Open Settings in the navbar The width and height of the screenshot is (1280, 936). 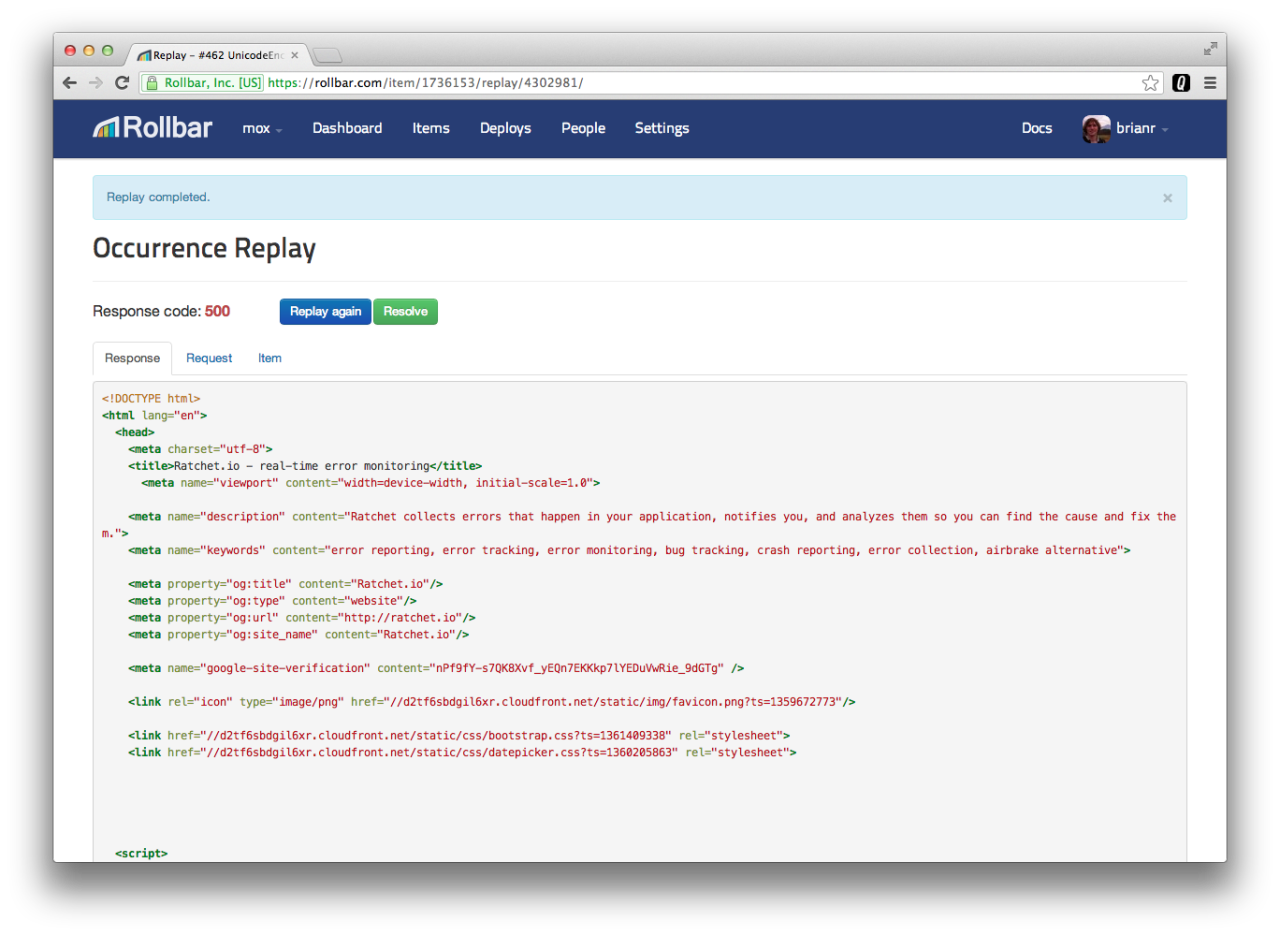coord(662,128)
